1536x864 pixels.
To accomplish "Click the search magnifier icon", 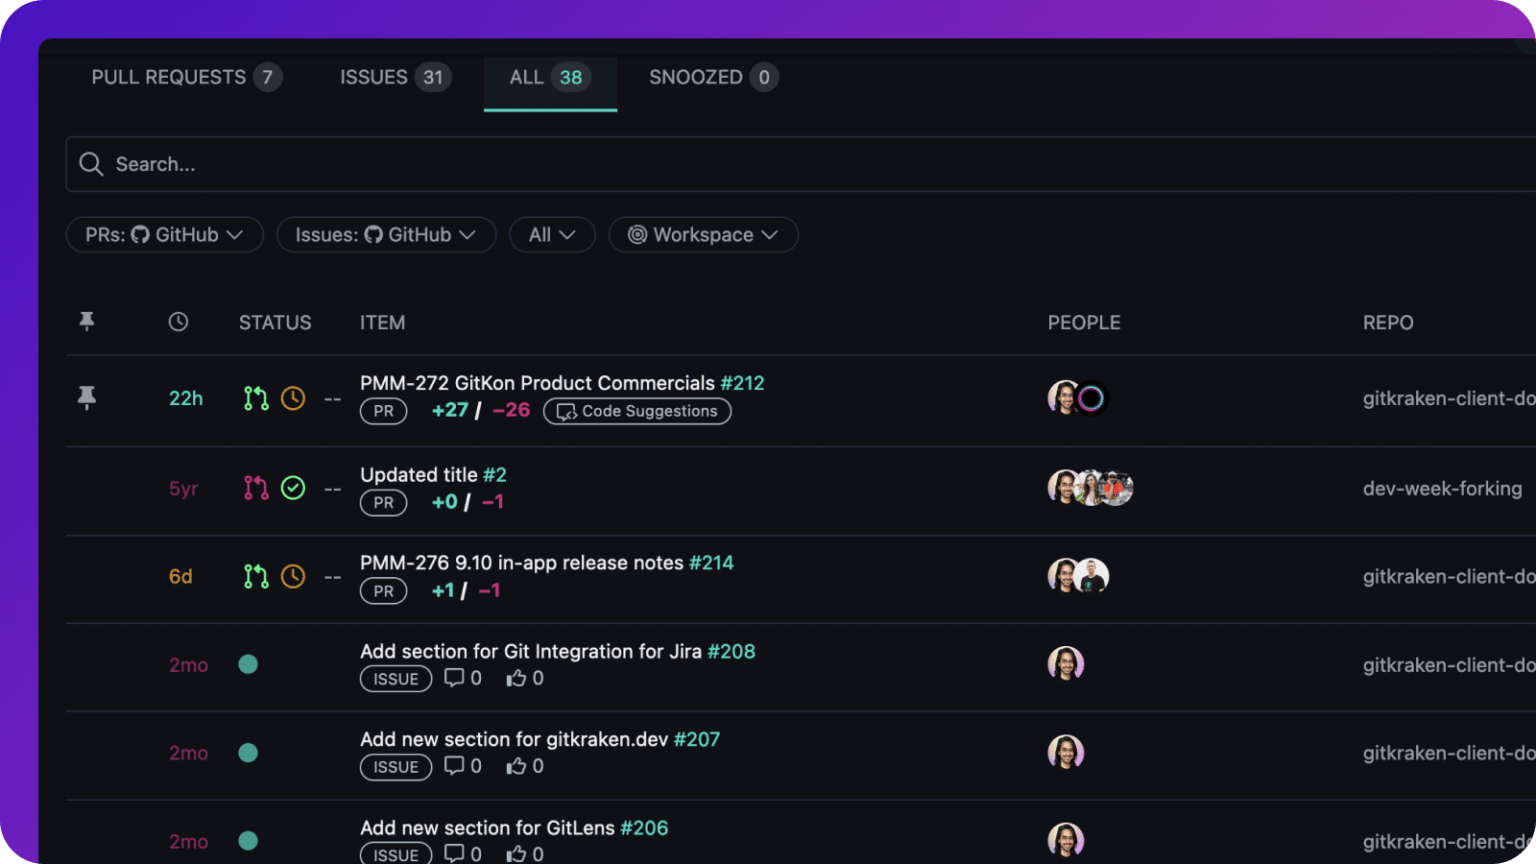I will tap(91, 164).
